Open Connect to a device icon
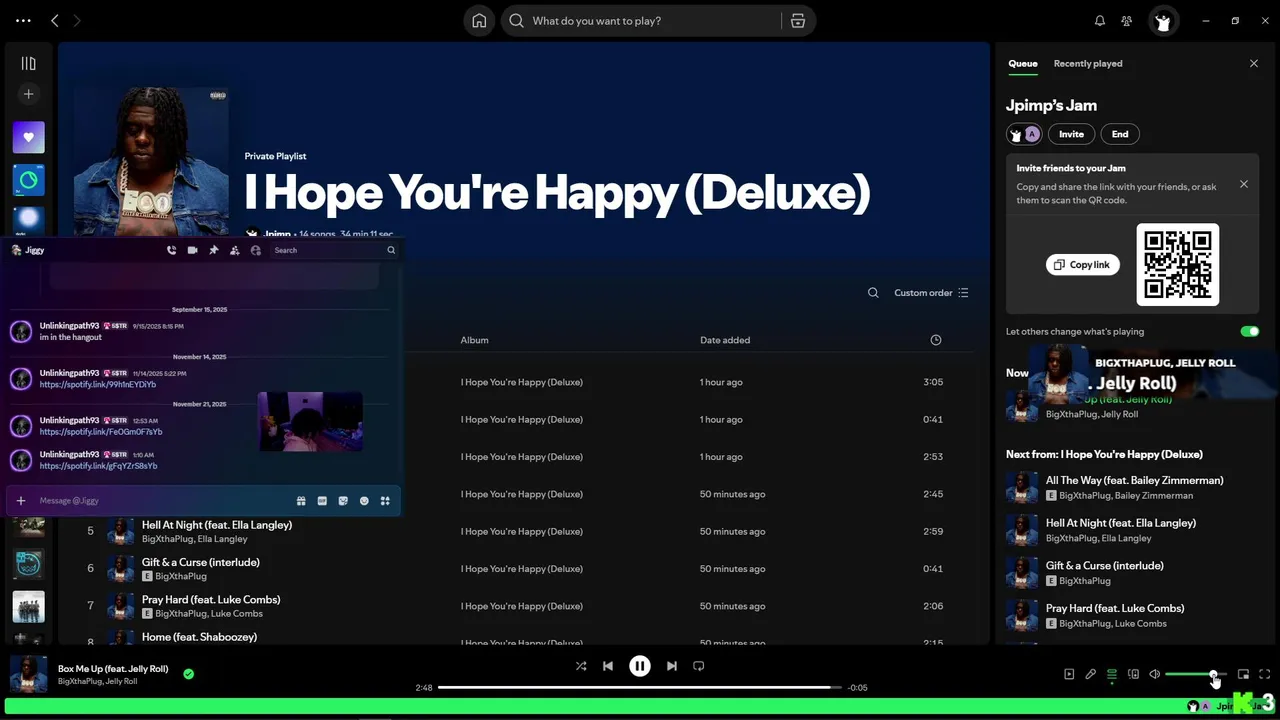The width and height of the screenshot is (1280, 720). coord(1134,674)
